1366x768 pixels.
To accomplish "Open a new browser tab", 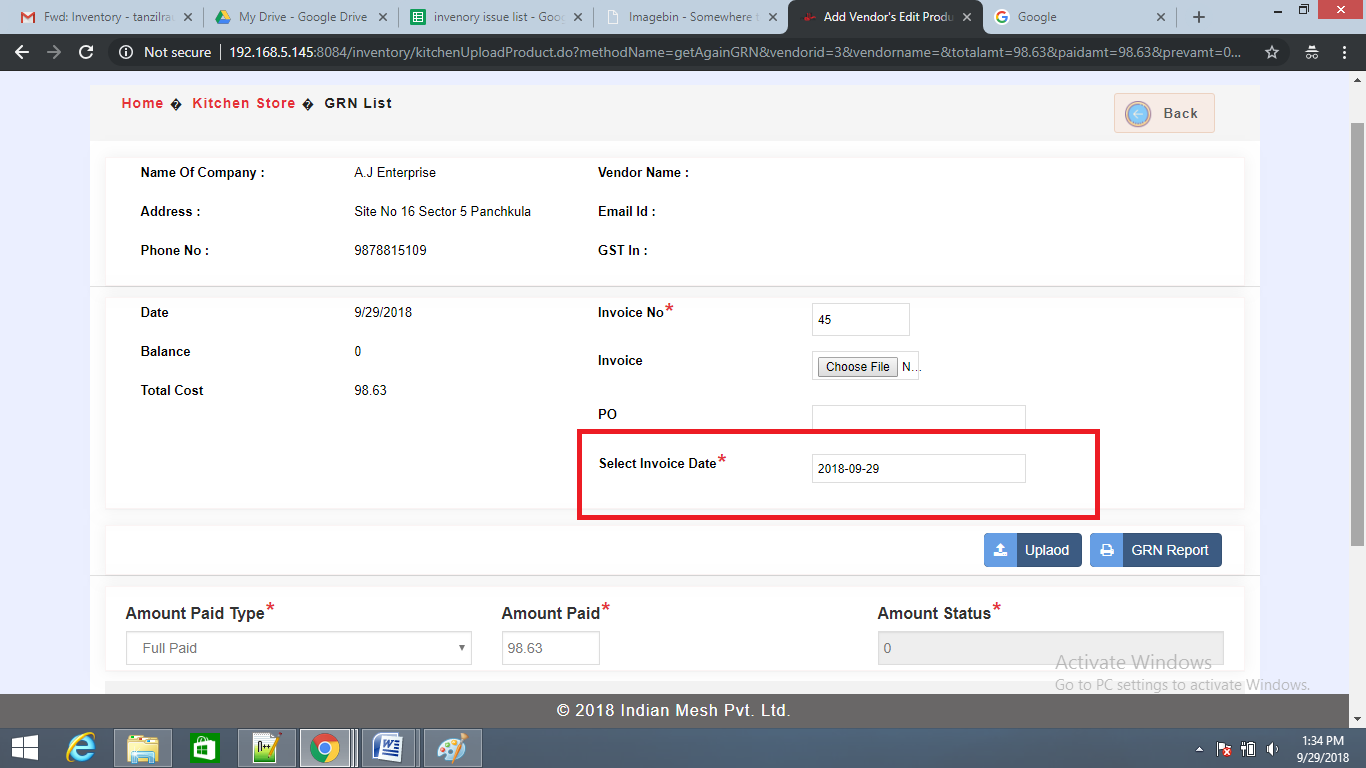I will coord(1199,17).
